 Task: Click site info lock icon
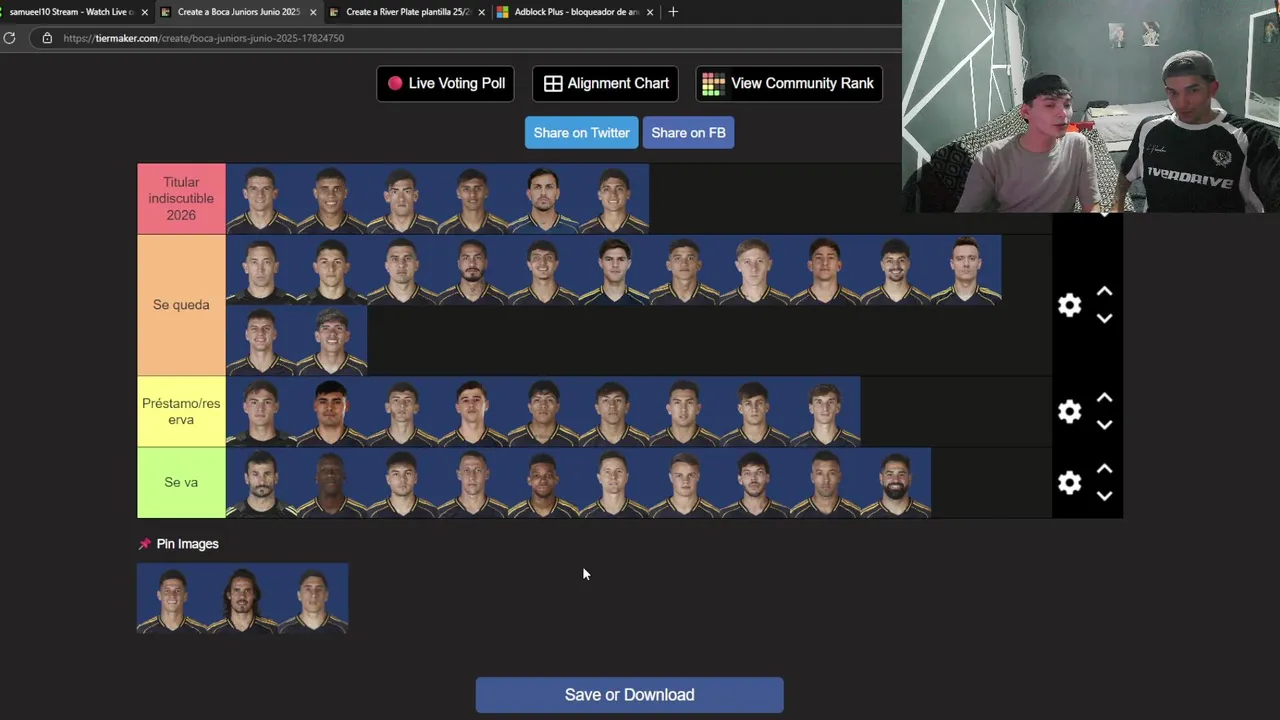coord(46,38)
